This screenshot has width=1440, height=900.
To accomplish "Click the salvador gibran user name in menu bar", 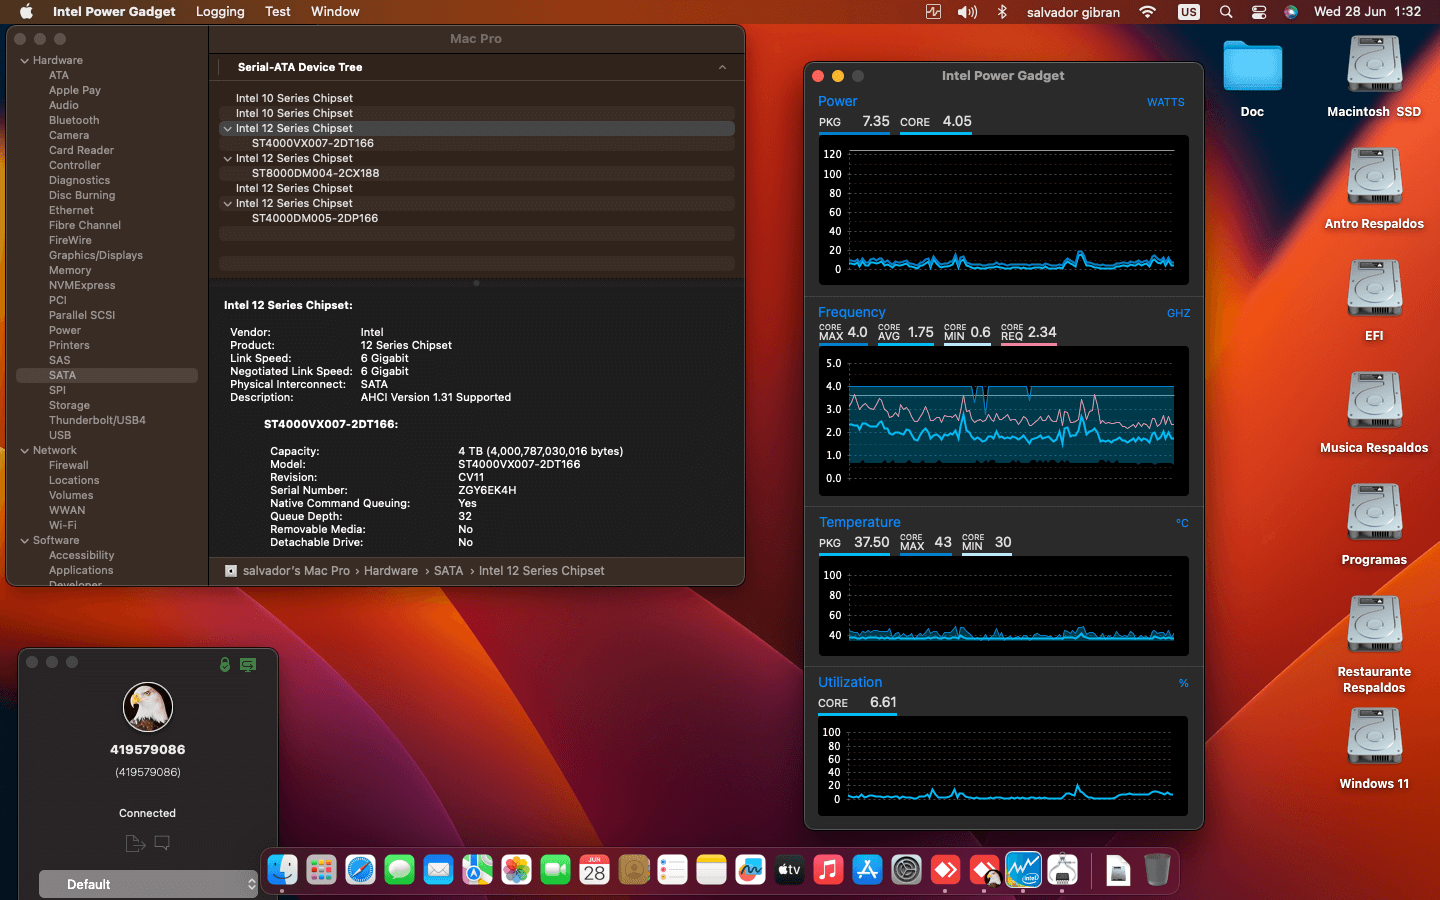I will pos(1073,12).
